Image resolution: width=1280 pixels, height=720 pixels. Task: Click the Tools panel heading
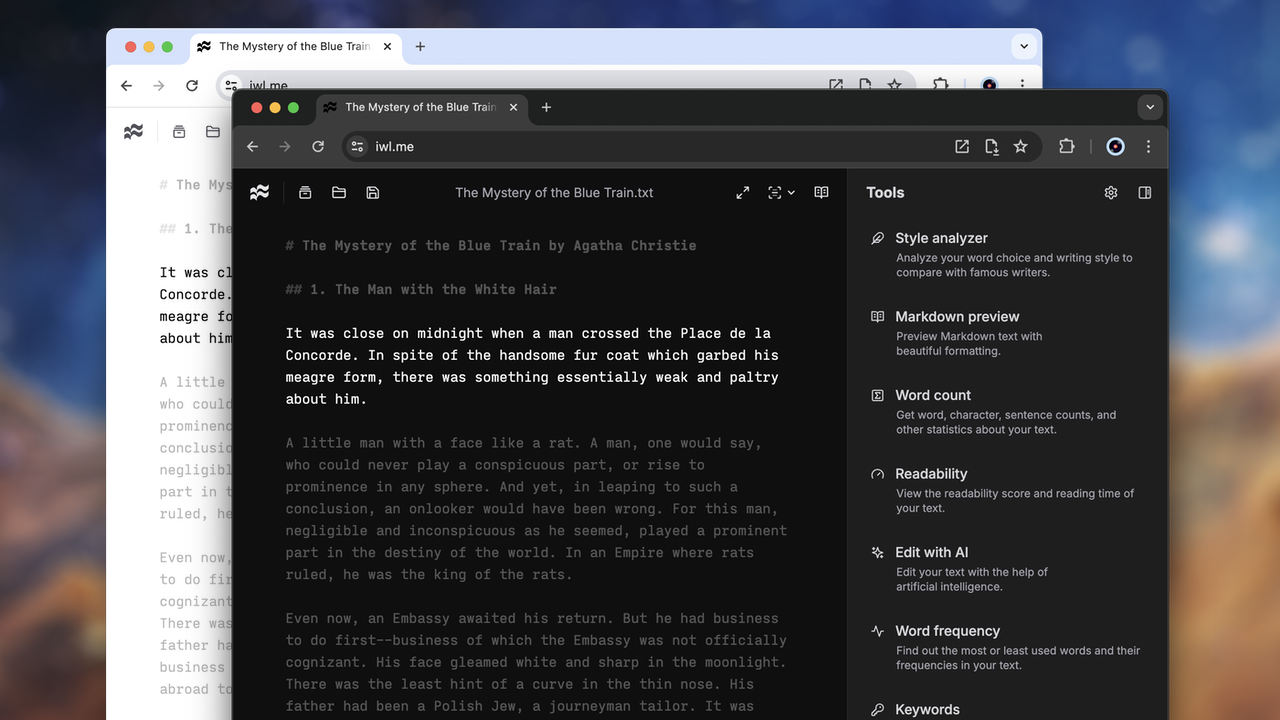tap(885, 192)
